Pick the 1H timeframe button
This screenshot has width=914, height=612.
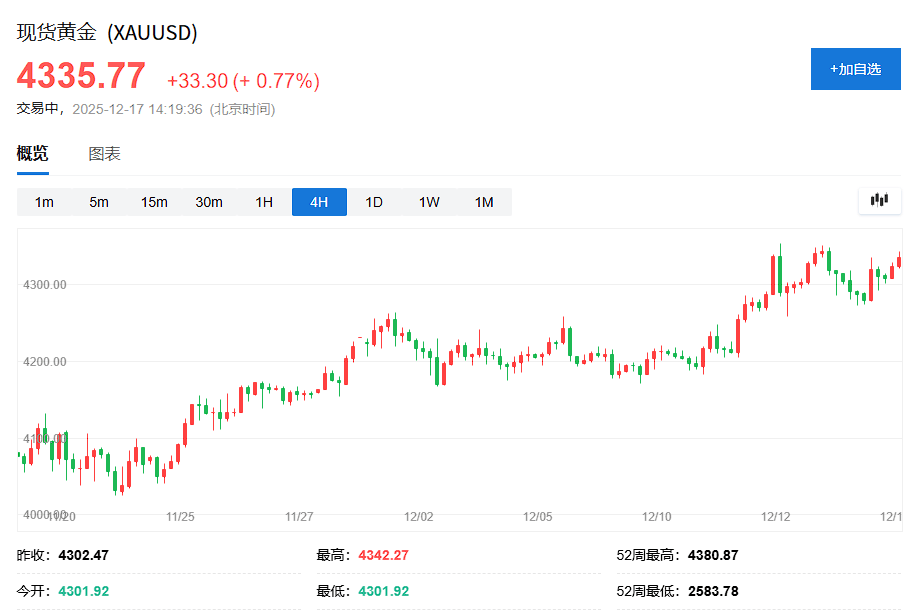pos(264,202)
